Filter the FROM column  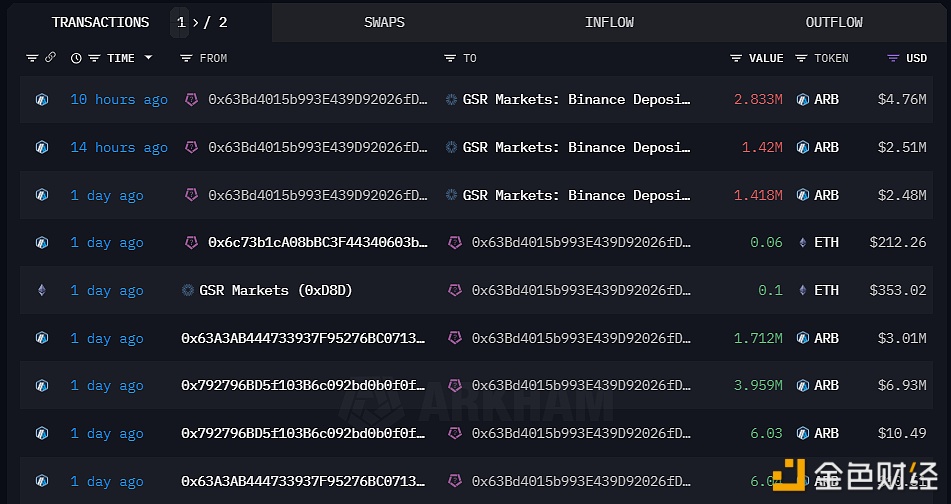point(186,58)
